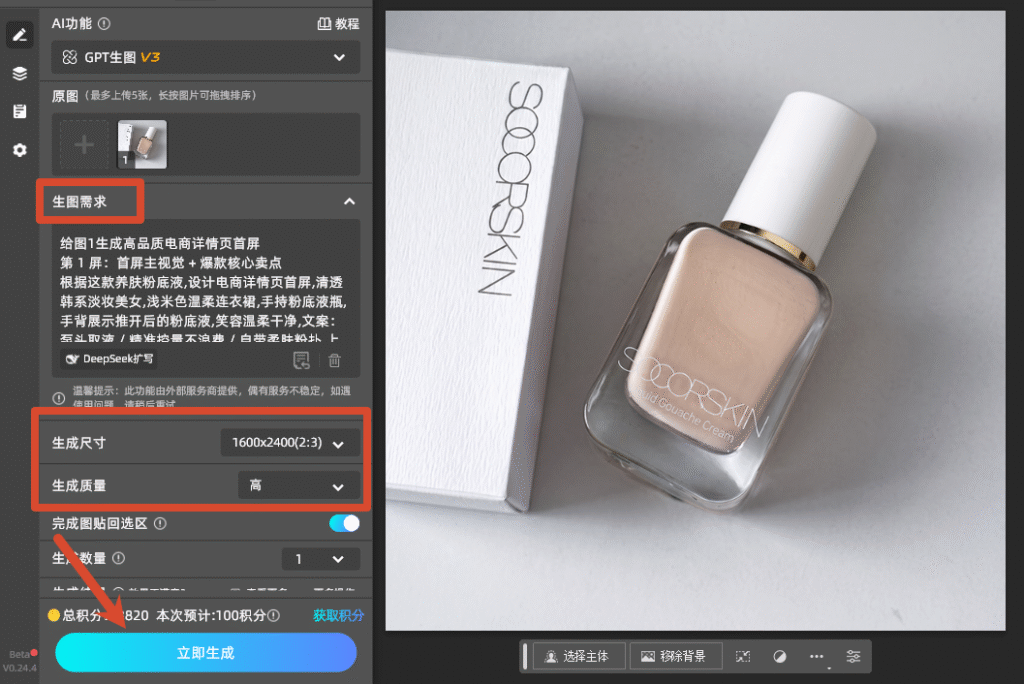The height and width of the screenshot is (684, 1024).
Task: Click info icon beside 生成数量
Action: pos(119,559)
